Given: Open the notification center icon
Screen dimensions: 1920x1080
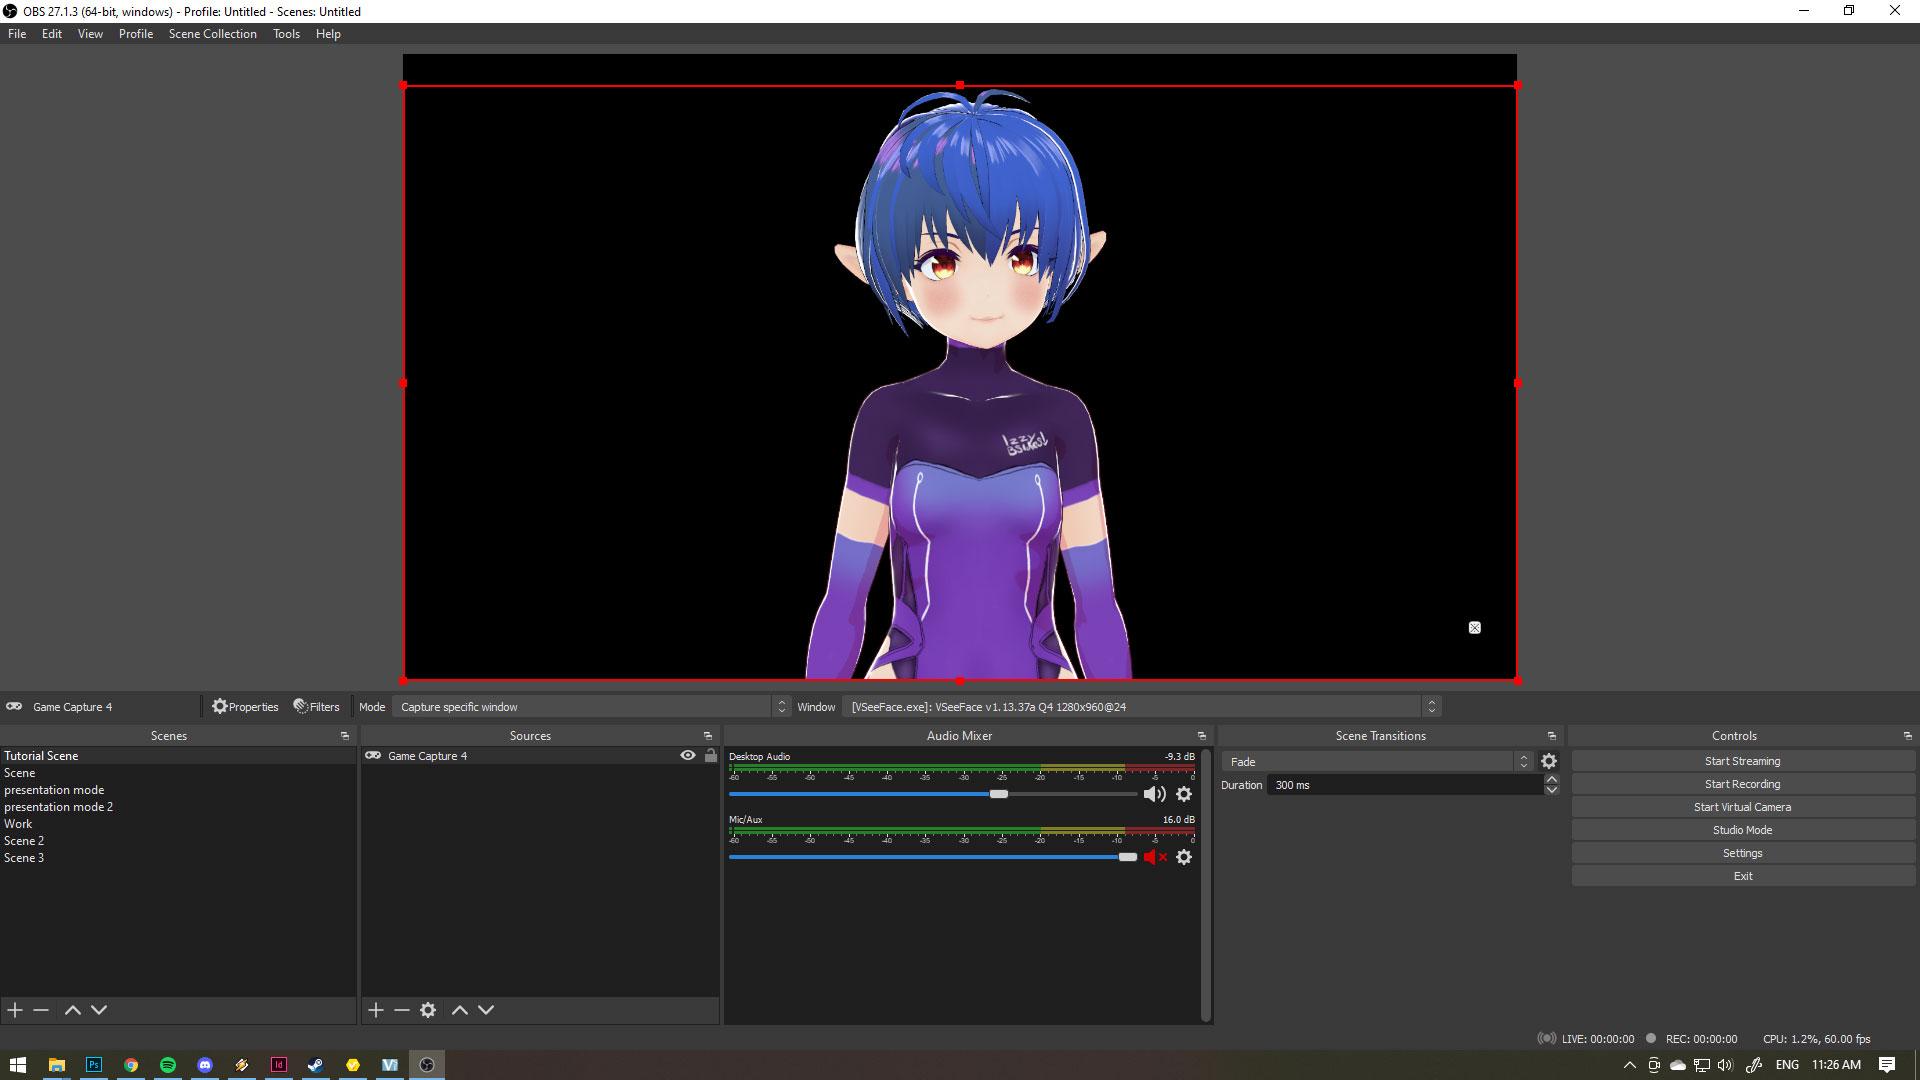Looking at the screenshot, I should (1887, 1065).
